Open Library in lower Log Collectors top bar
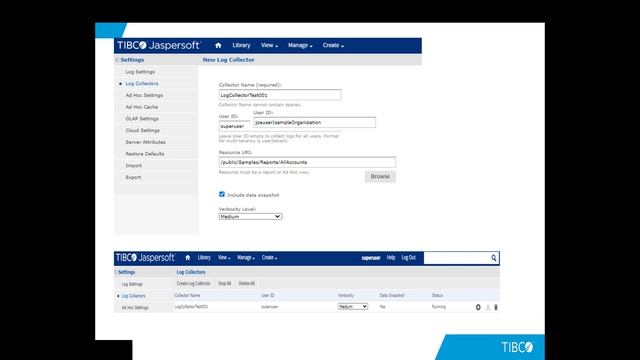 (204, 258)
